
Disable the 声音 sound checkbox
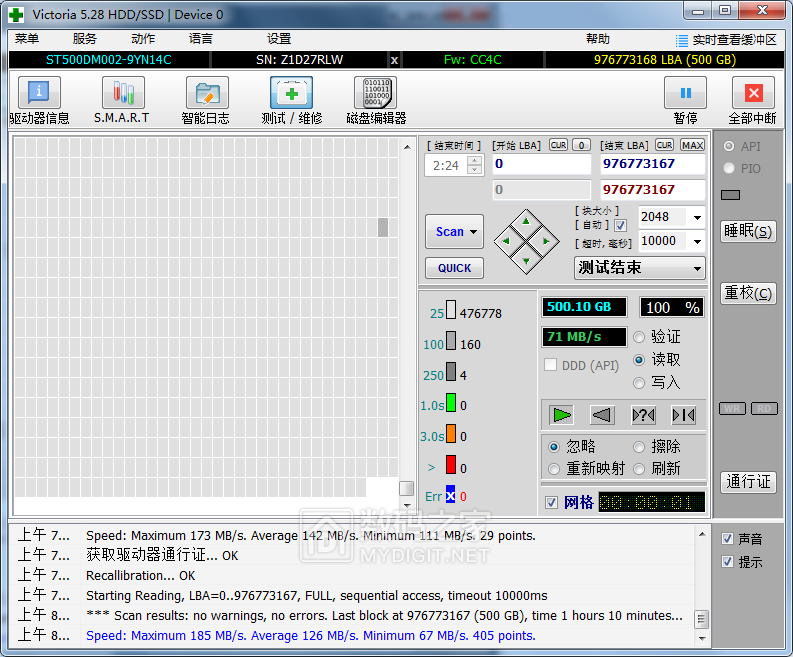coord(727,538)
